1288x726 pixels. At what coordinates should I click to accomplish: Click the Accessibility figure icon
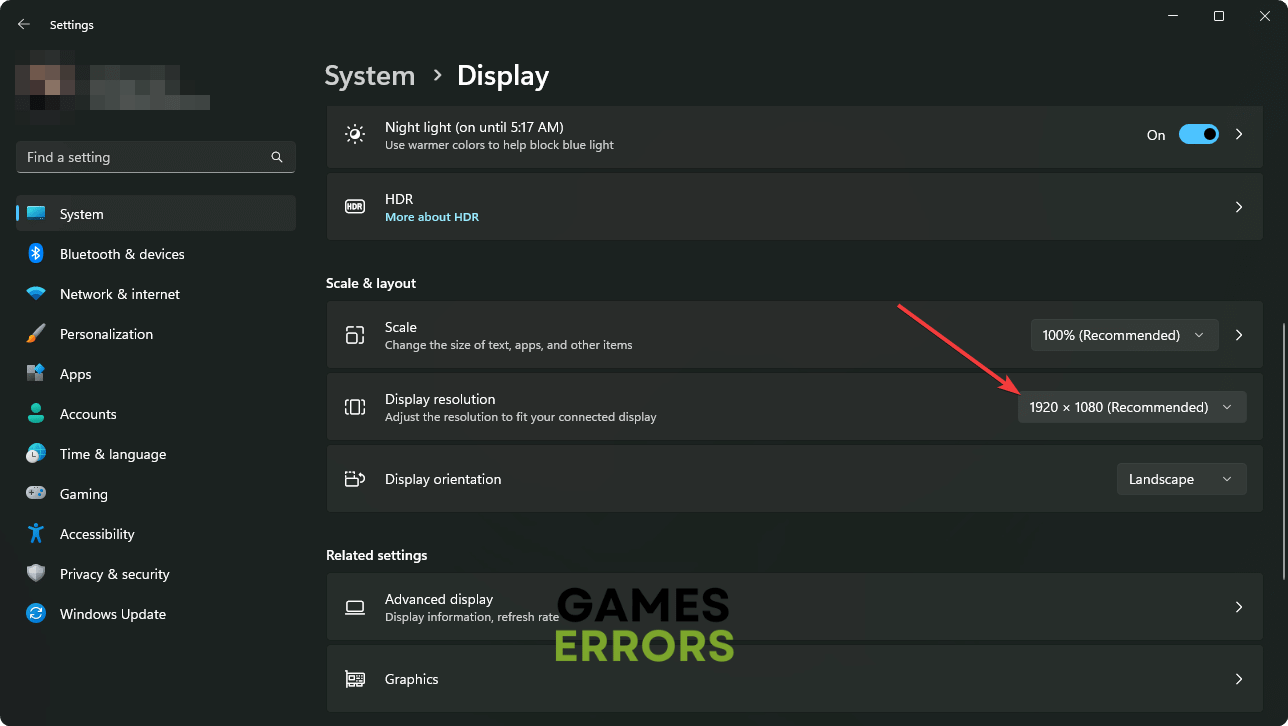(x=36, y=534)
